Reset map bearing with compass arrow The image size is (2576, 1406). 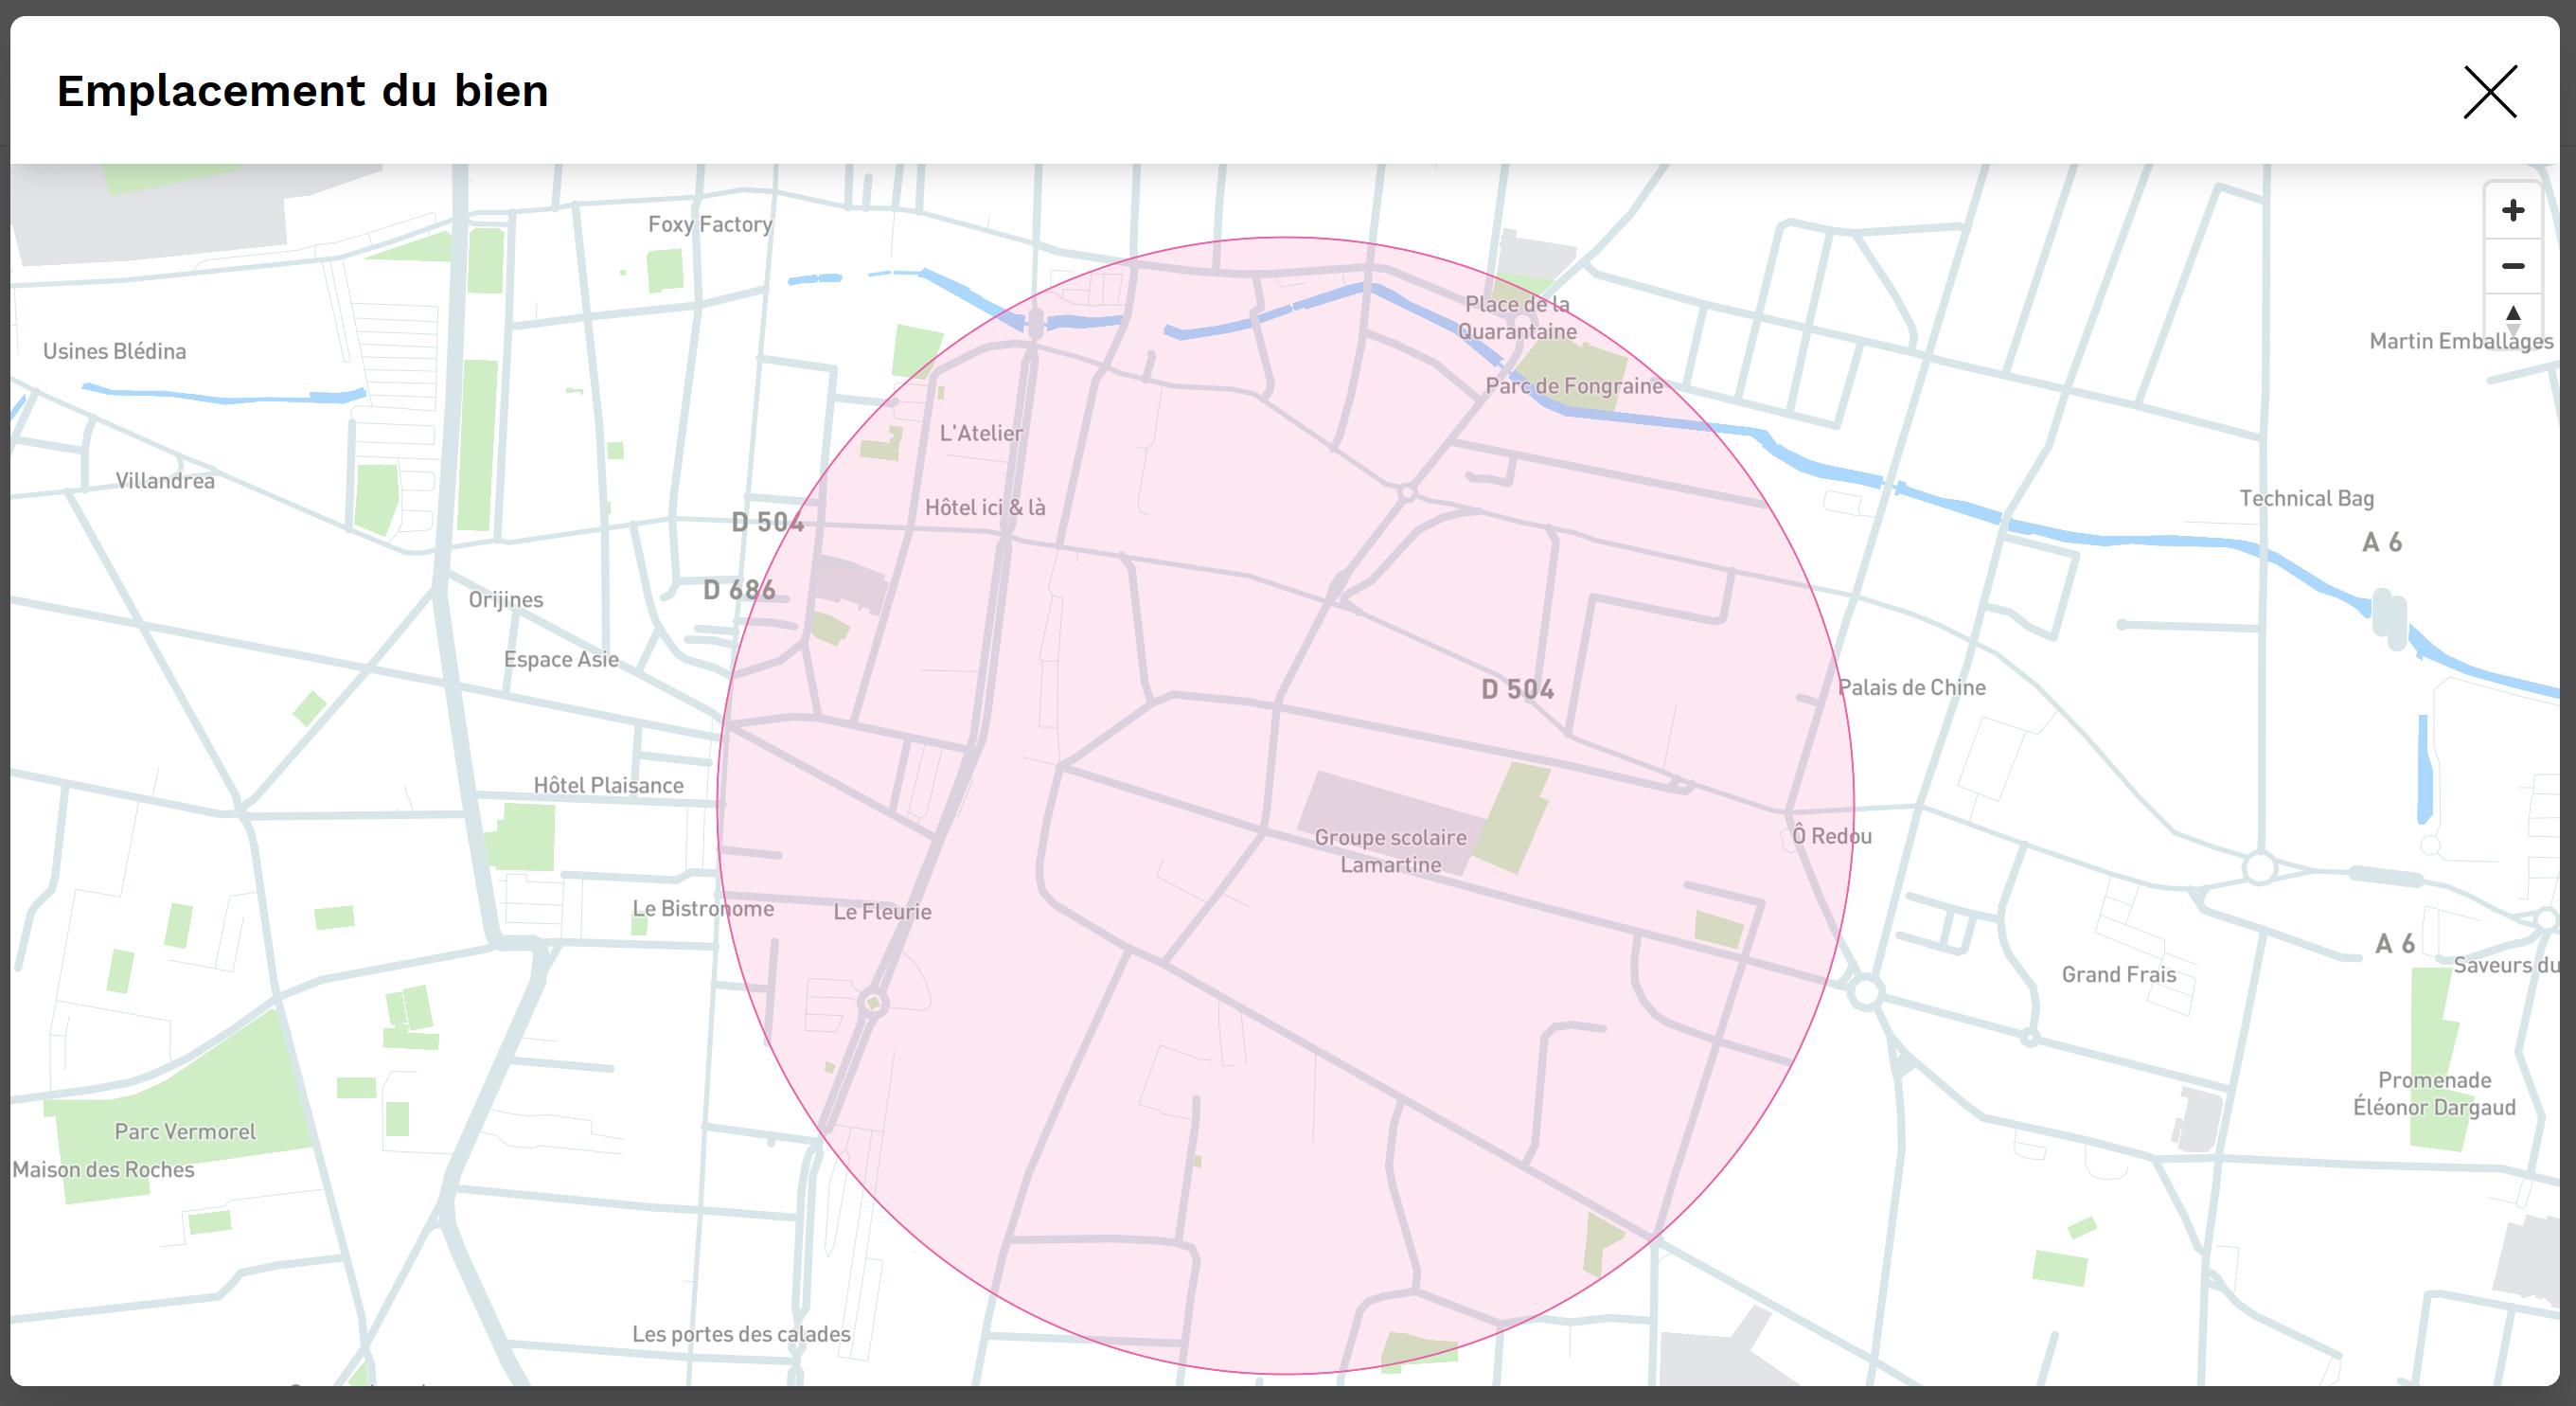pos(2512,318)
